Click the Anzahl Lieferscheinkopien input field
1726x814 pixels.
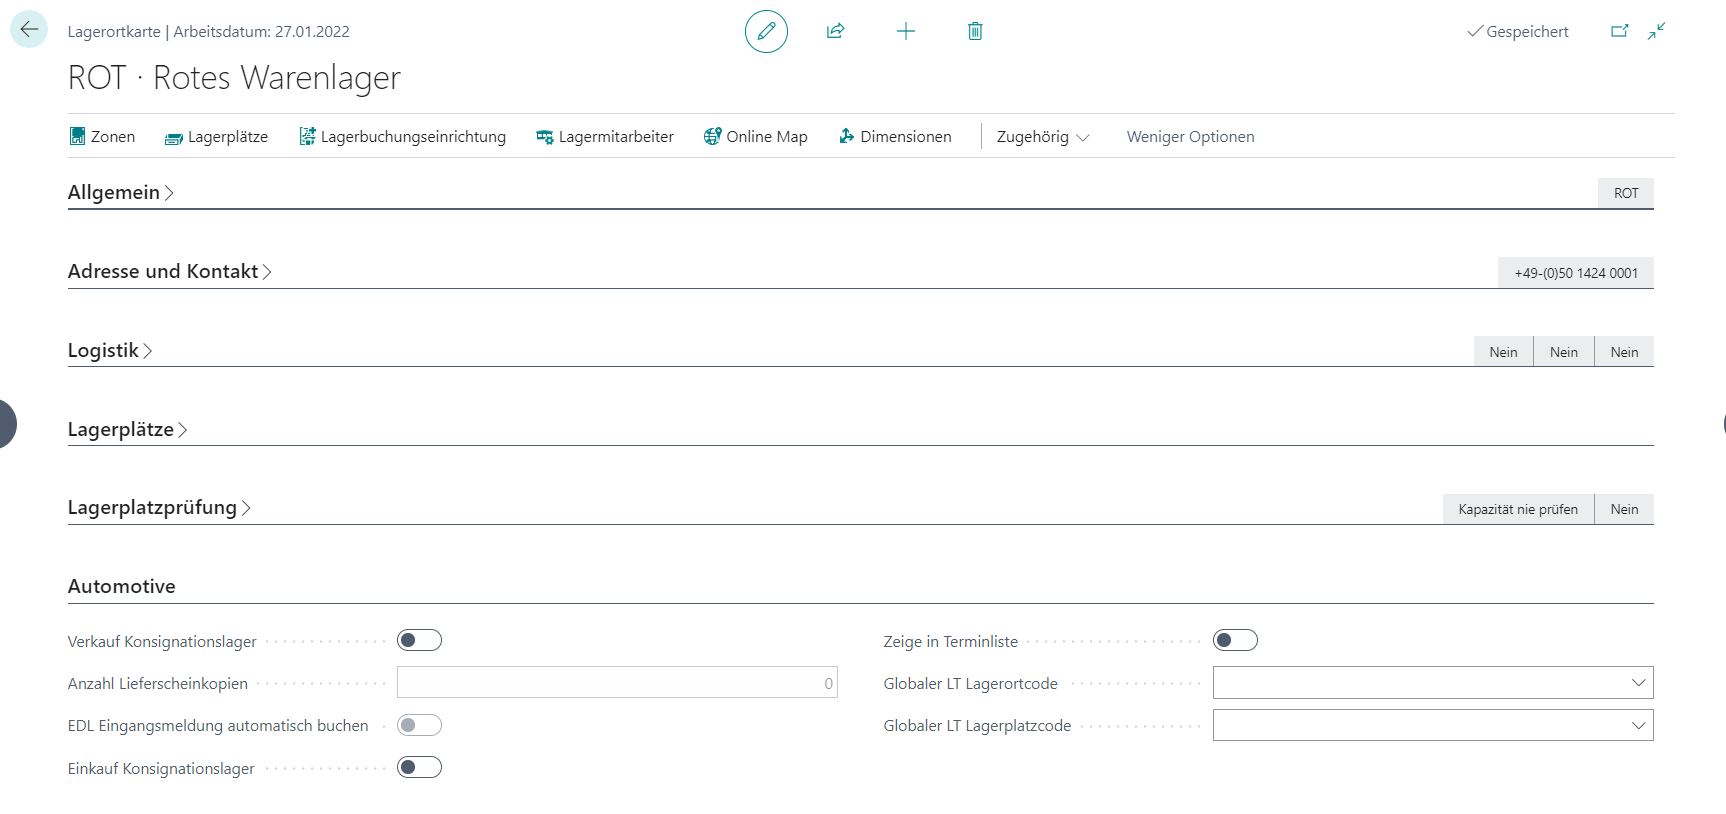pos(616,683)
